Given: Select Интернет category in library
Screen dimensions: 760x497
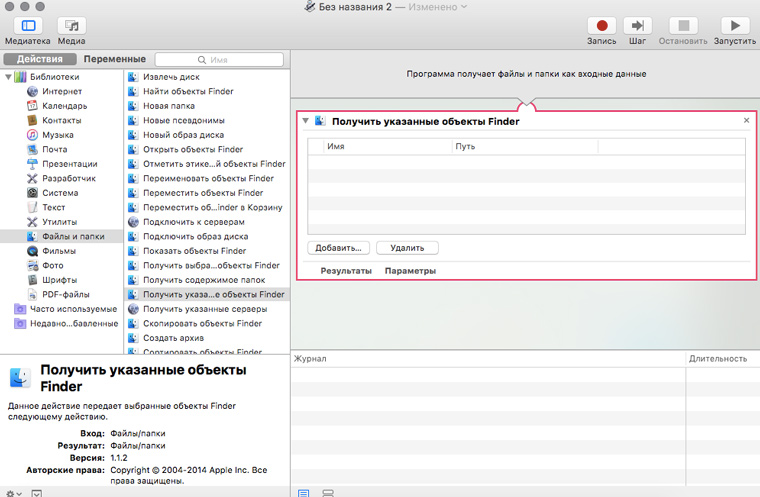Looking at the screenshot, I should [x=60, y=91].
